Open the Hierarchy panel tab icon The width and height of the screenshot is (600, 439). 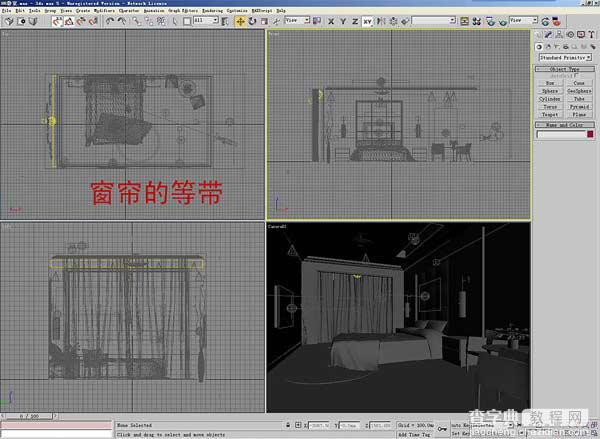559,35
